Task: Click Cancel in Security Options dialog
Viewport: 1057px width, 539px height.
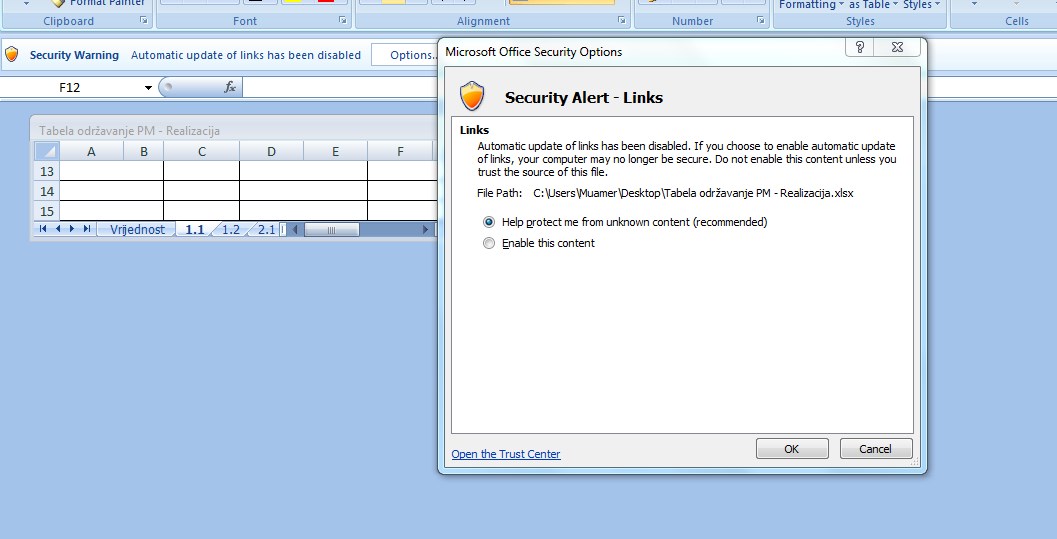Action: click(876, 449)
